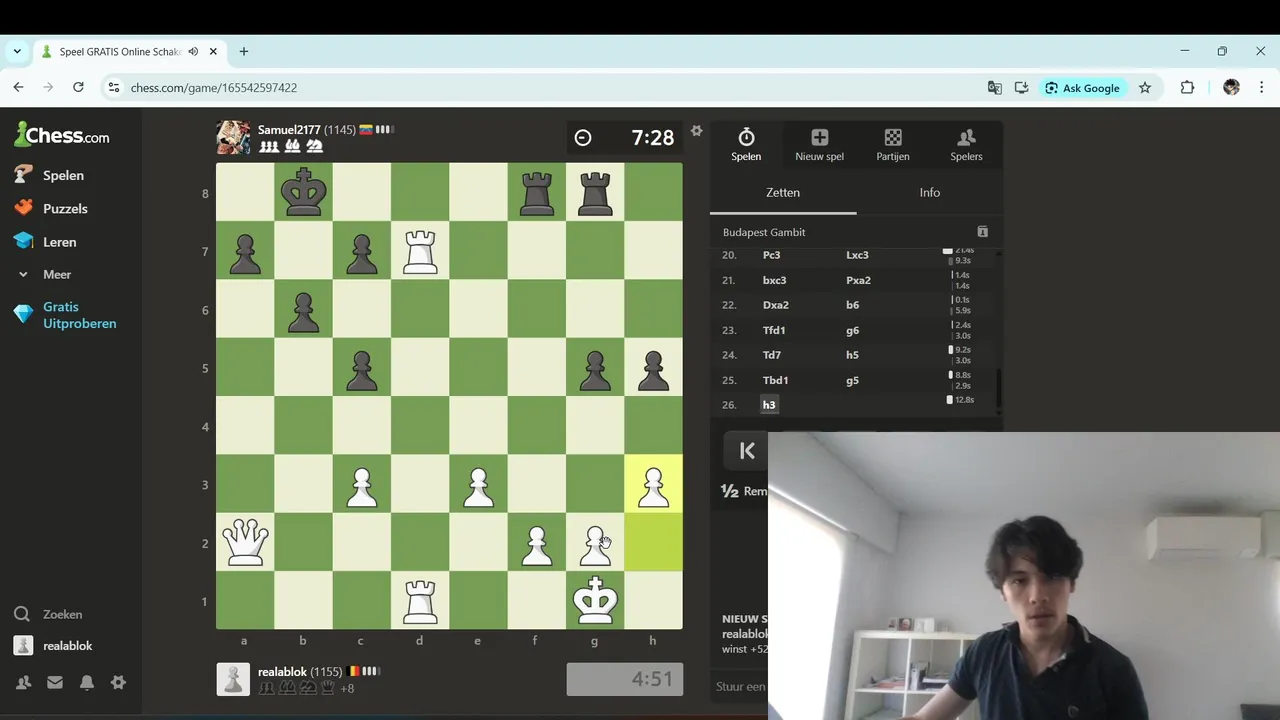Jump to the first move button
Viewport: 1280px width, 720px height.
[745, 451]
